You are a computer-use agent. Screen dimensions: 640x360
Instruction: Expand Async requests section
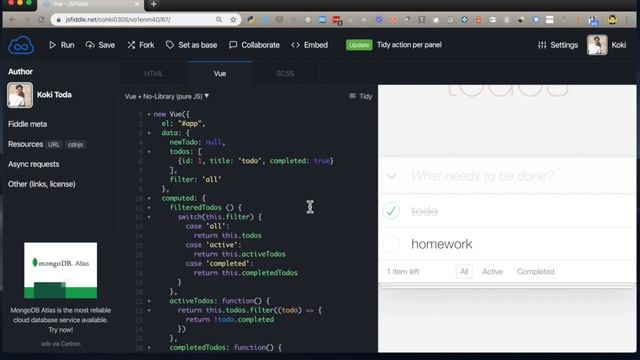click(33, 164)
